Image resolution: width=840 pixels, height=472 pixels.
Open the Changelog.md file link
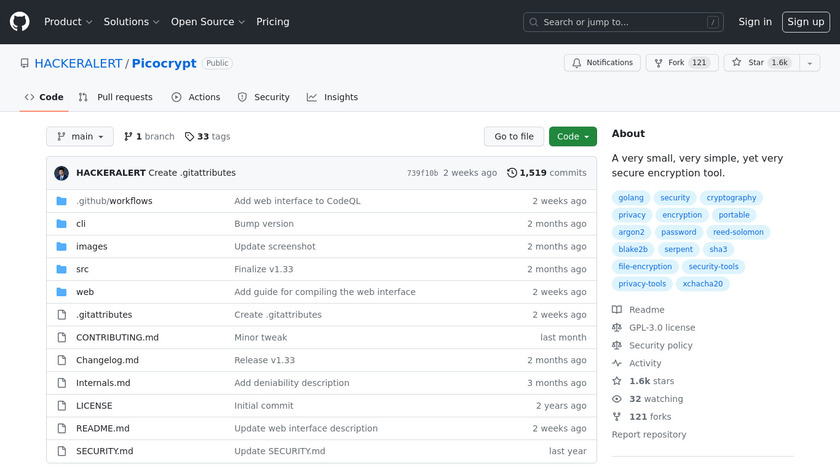(107, 360)
